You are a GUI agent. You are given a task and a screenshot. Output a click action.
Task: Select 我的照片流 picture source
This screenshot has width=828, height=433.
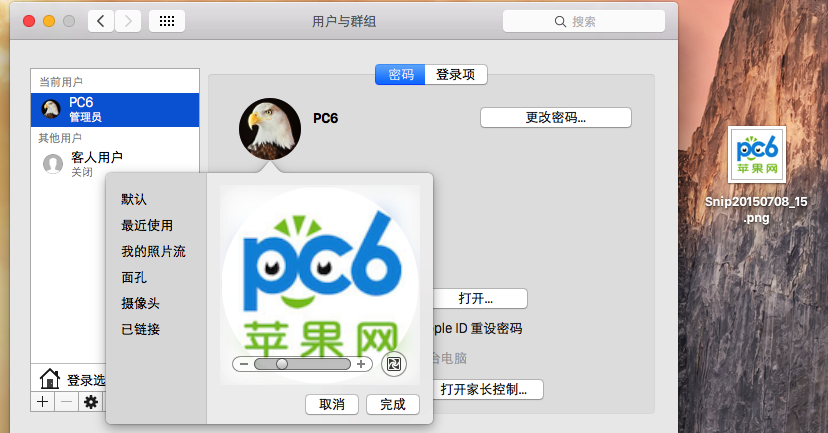[154, 251]
